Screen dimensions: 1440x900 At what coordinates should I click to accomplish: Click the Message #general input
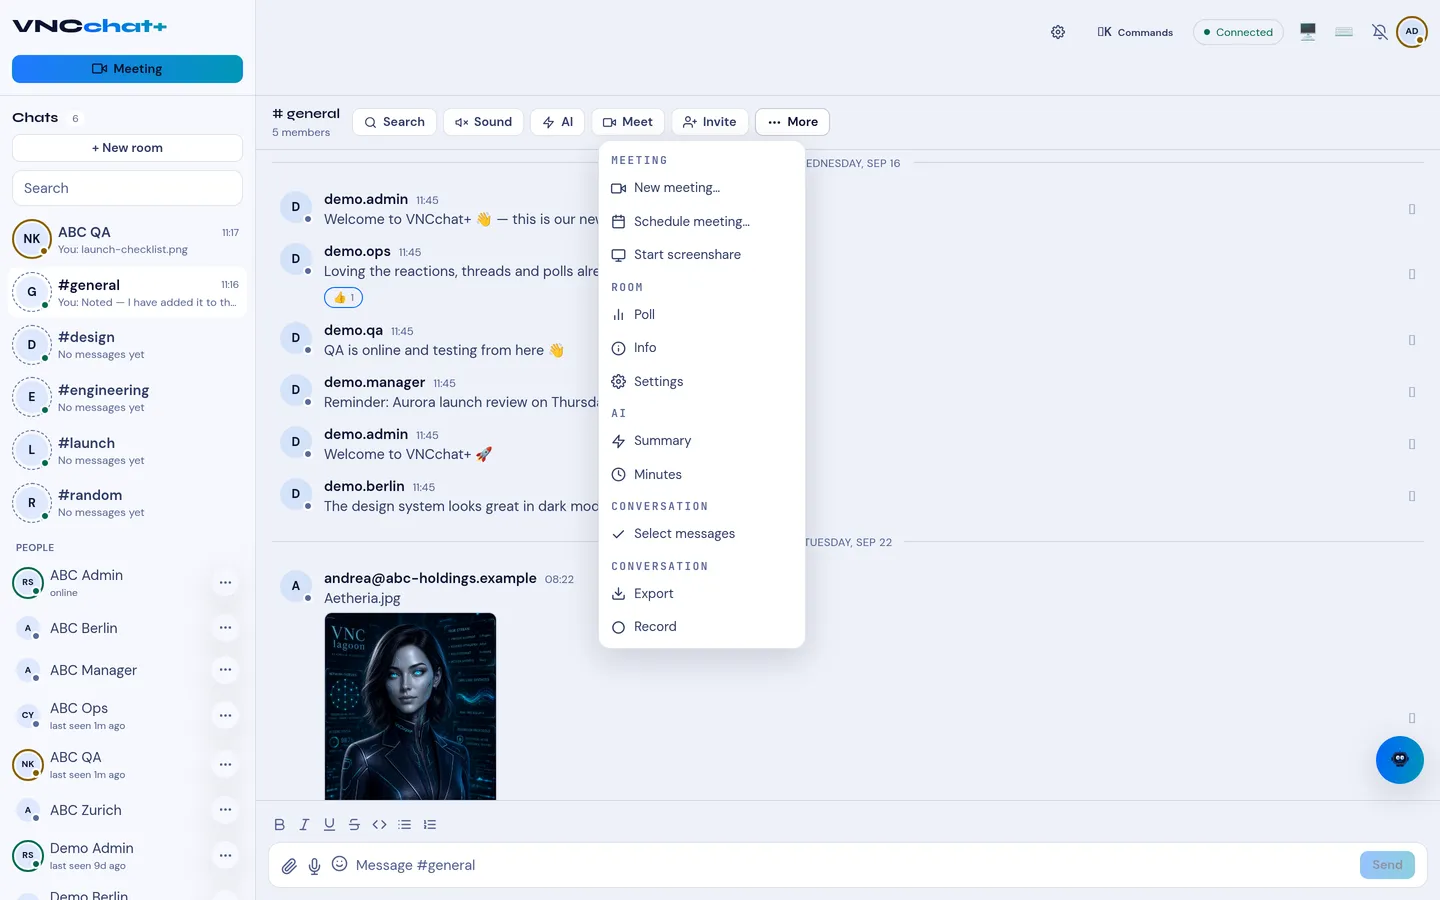(850, 865)
